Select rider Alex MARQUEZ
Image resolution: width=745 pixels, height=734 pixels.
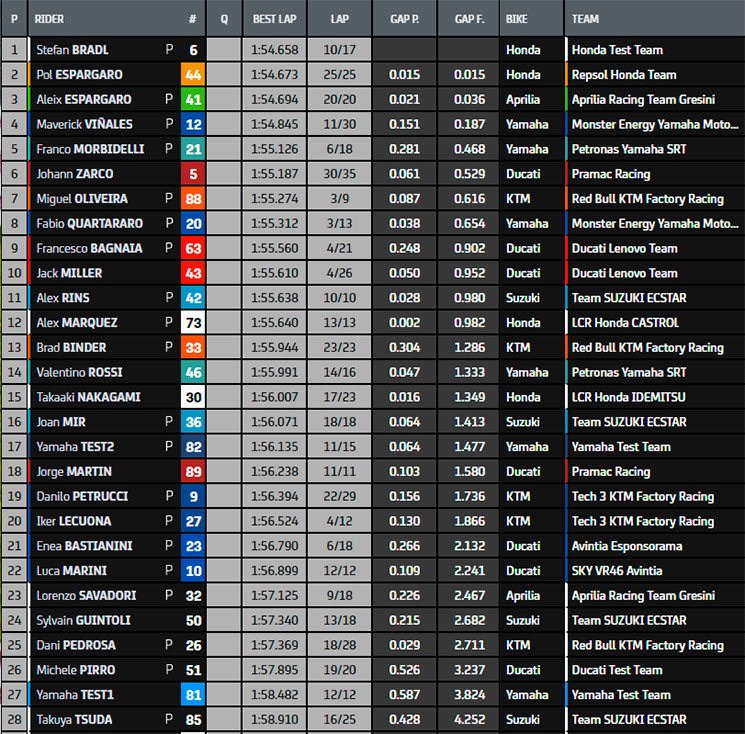76,323
